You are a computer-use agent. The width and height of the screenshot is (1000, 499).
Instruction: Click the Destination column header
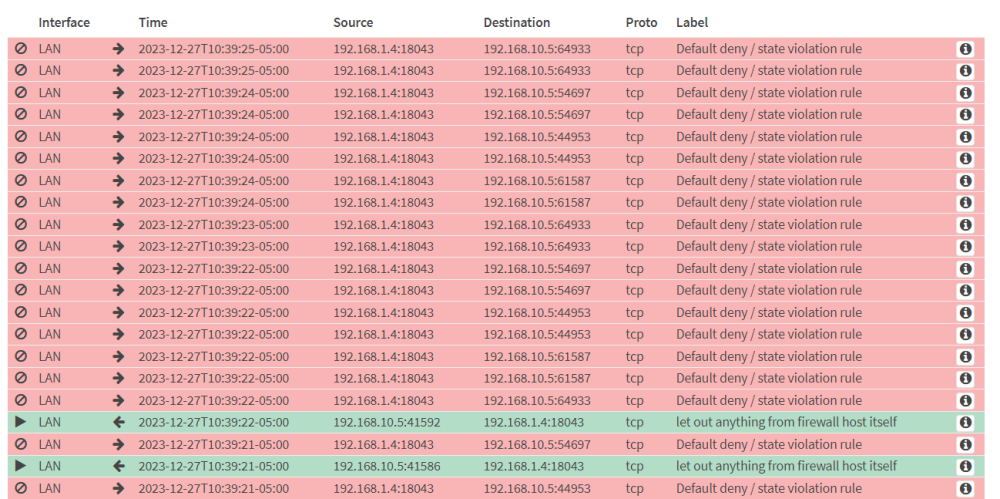click(517, 22)
